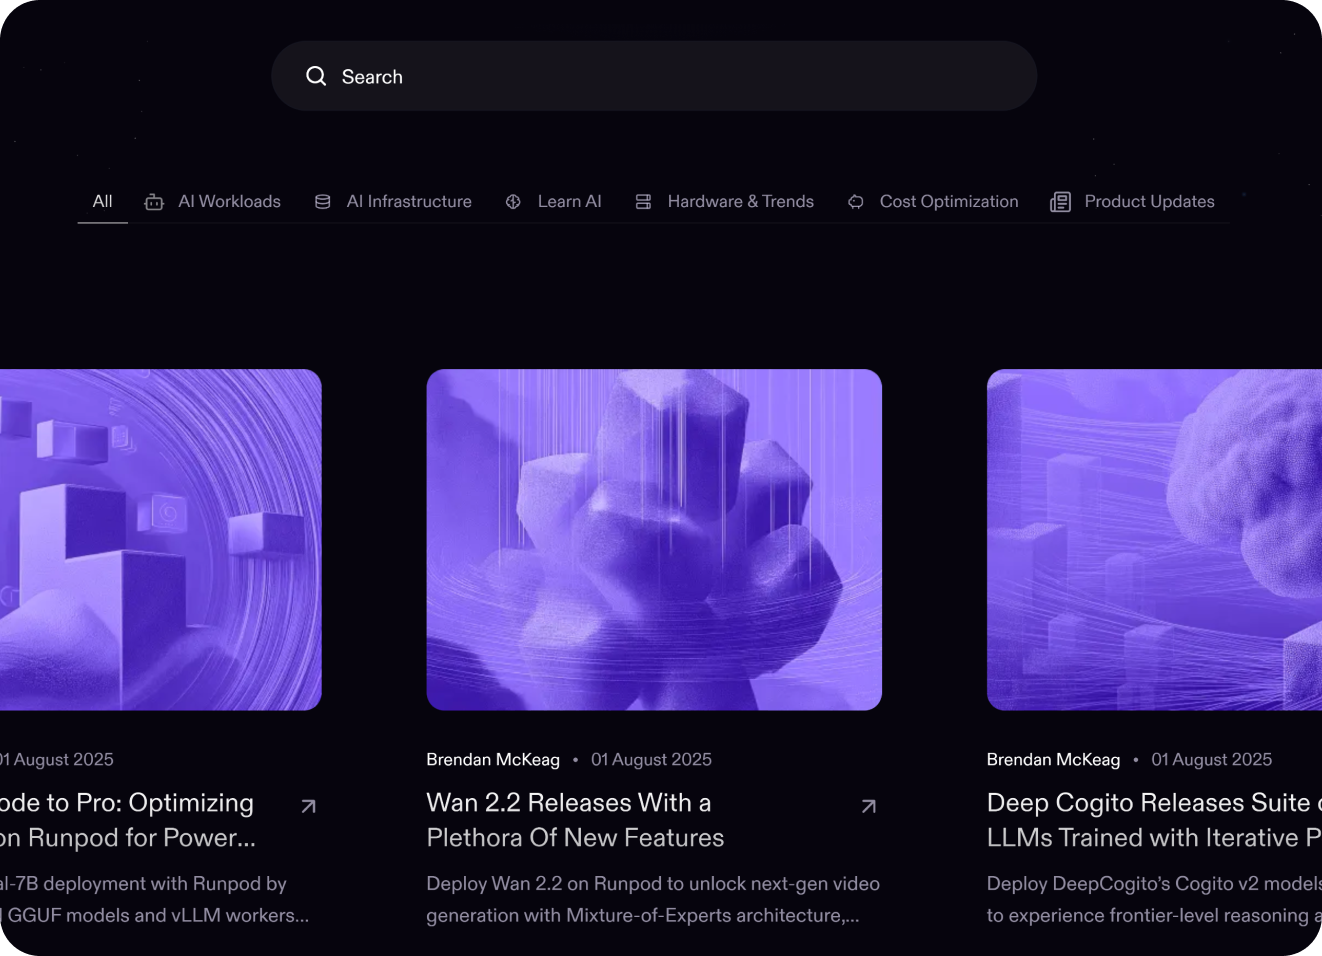Click the external link arrow on Wan 2.2 card
The width and height of the screenshot is (1322, 956).
[868, 805]
